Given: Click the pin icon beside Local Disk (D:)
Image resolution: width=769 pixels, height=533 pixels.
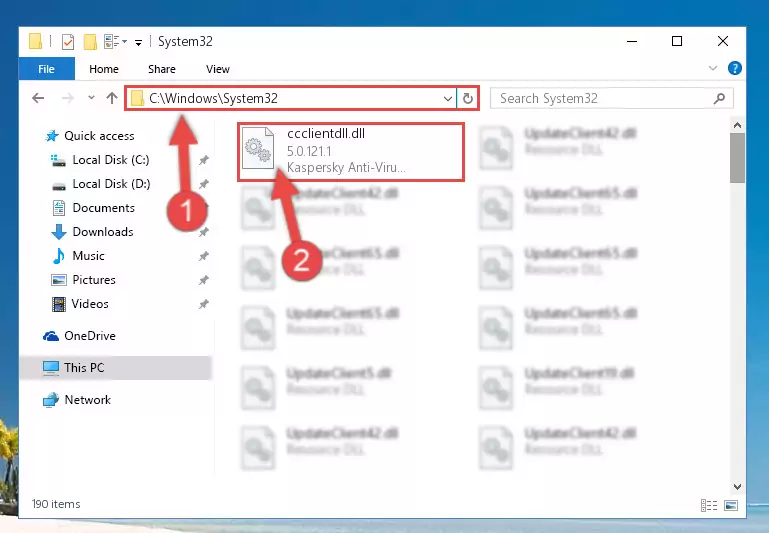Looking at the screenshot, I should 204,184.
